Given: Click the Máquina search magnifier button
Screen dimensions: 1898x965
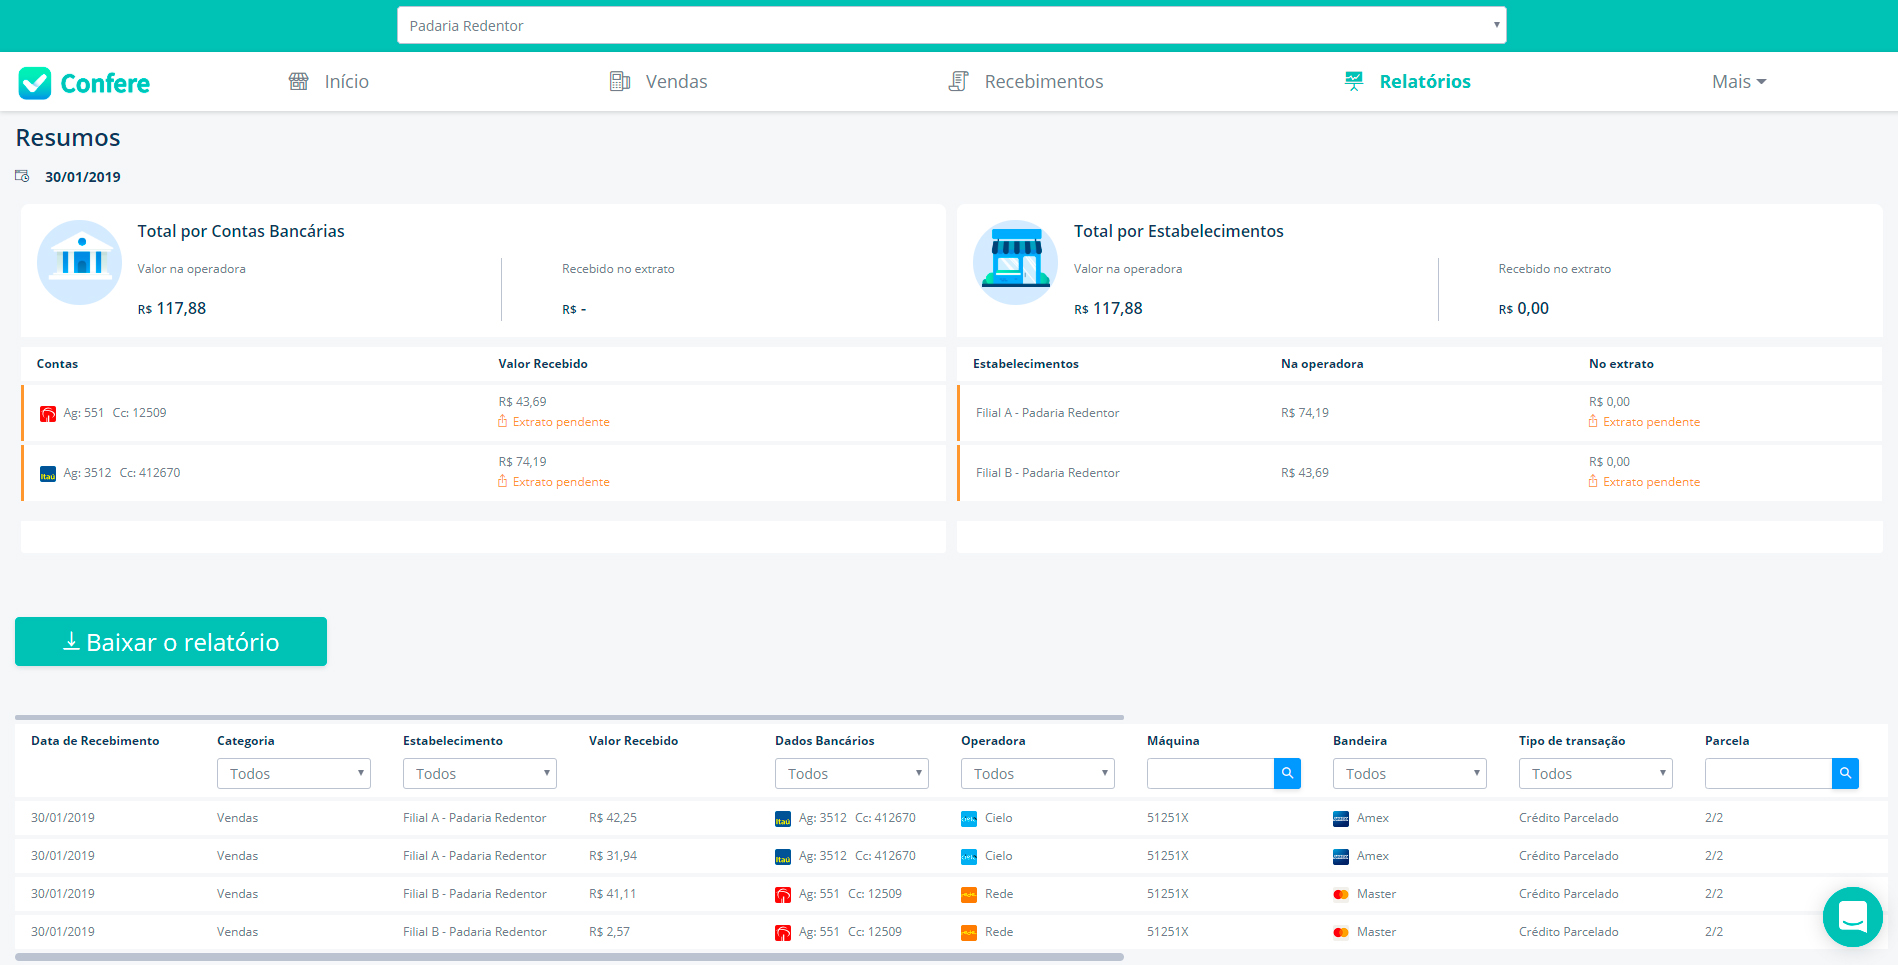Looking at the screenshot, I should click(x=1287, y=773).
